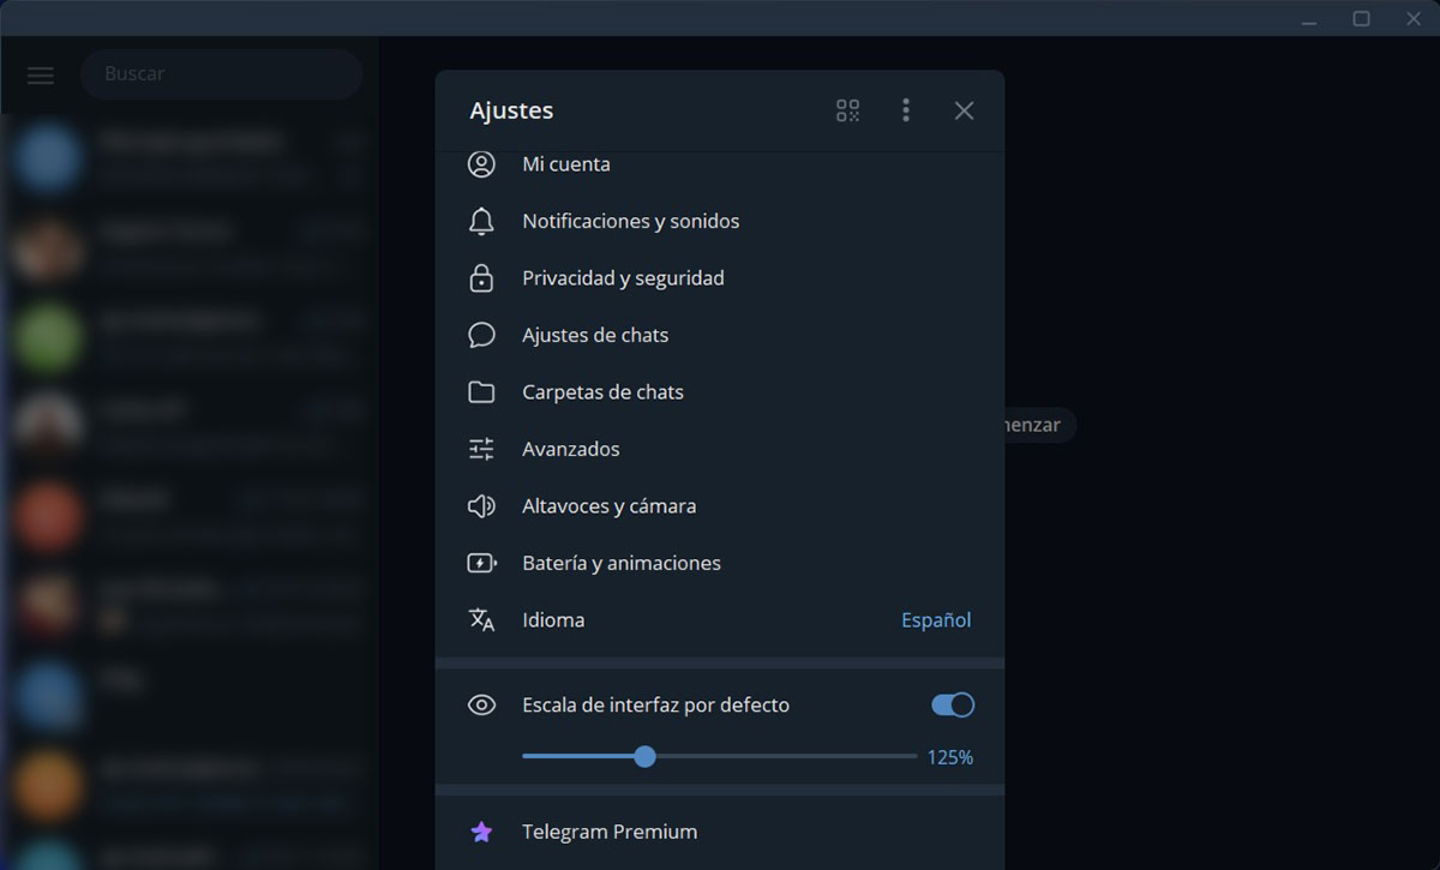The height and width of the screenshot is (870, 1440).
Task: Click the speech bubble chat settings icon
Action: 482,335
